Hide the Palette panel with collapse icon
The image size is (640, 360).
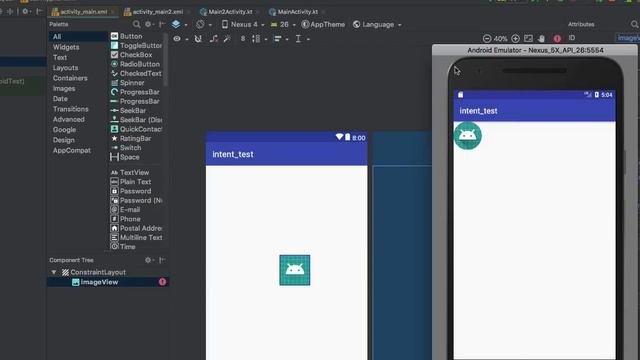162,24
